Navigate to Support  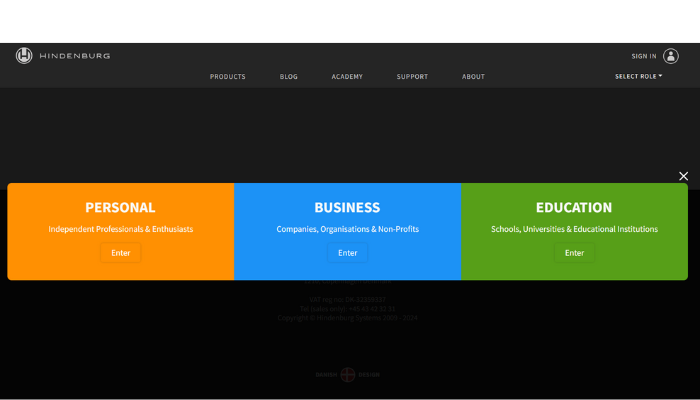[x=412, y=77]
